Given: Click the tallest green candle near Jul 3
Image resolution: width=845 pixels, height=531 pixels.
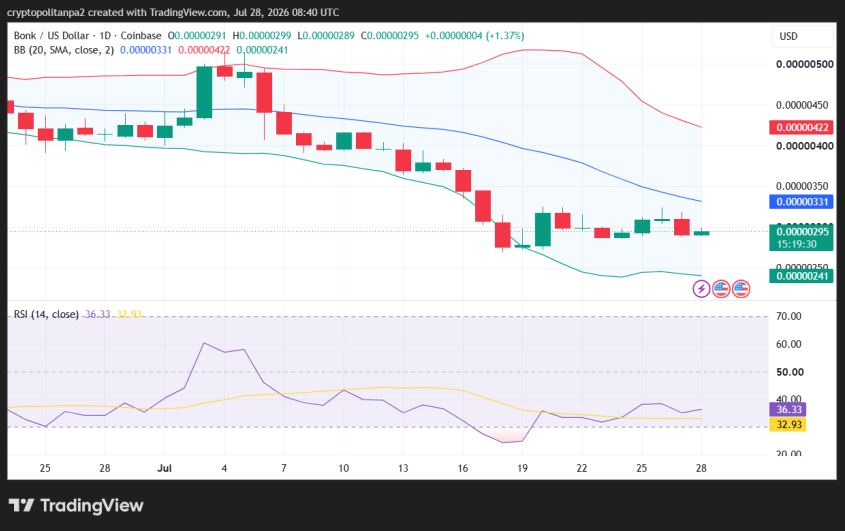Looking at the screenshot, I should pyautogui.click(x=204, y=92).
